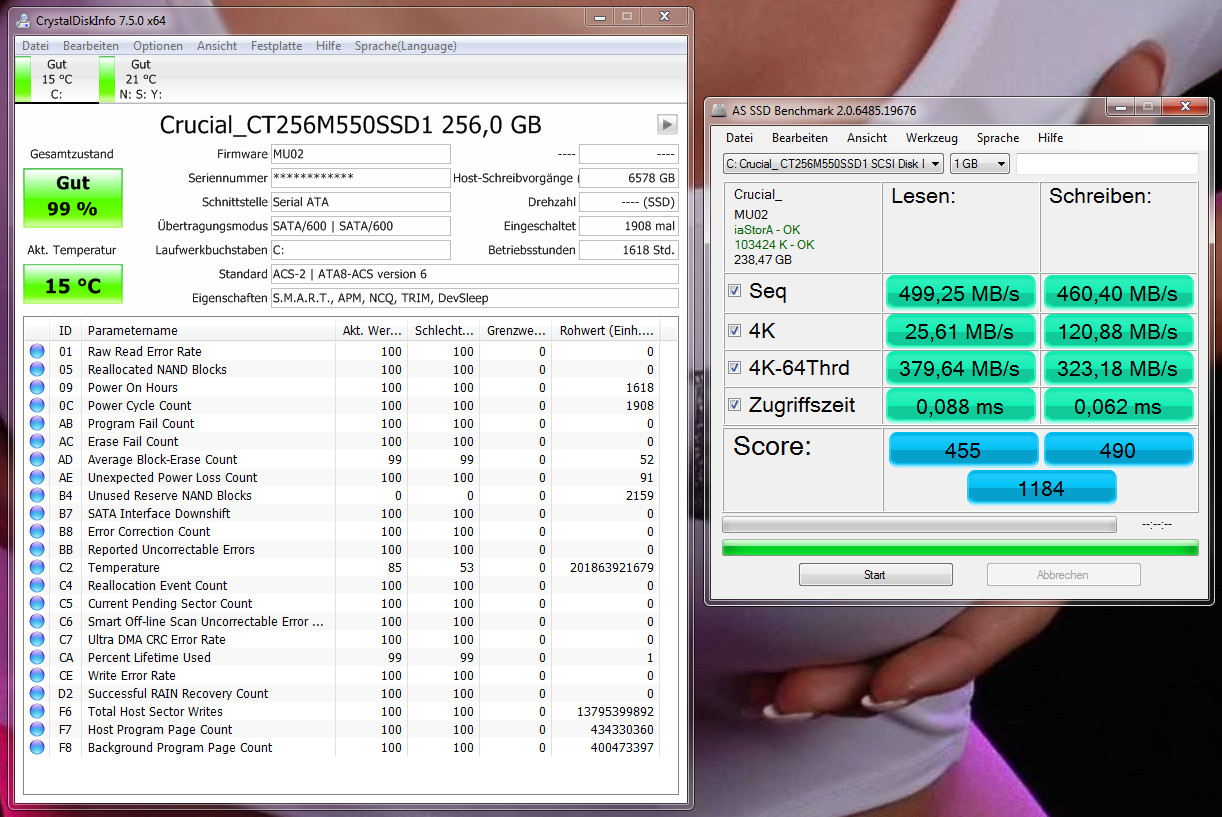Click the status orb for Reallocation Event Count
1222x817 pixels.
[37, 585]
